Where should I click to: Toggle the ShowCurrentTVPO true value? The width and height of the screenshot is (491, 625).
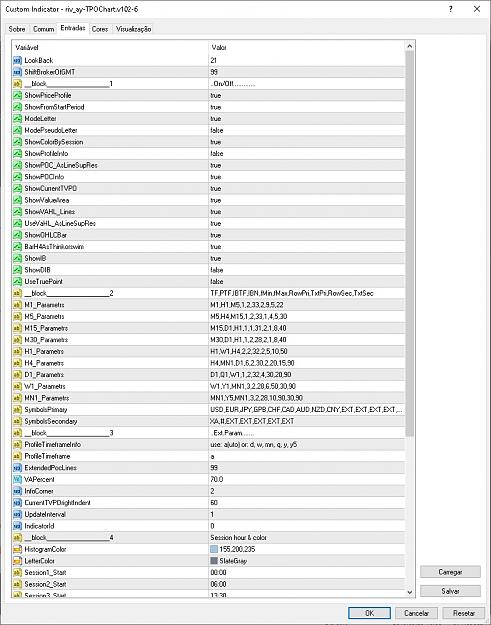[x=216, y=189]
